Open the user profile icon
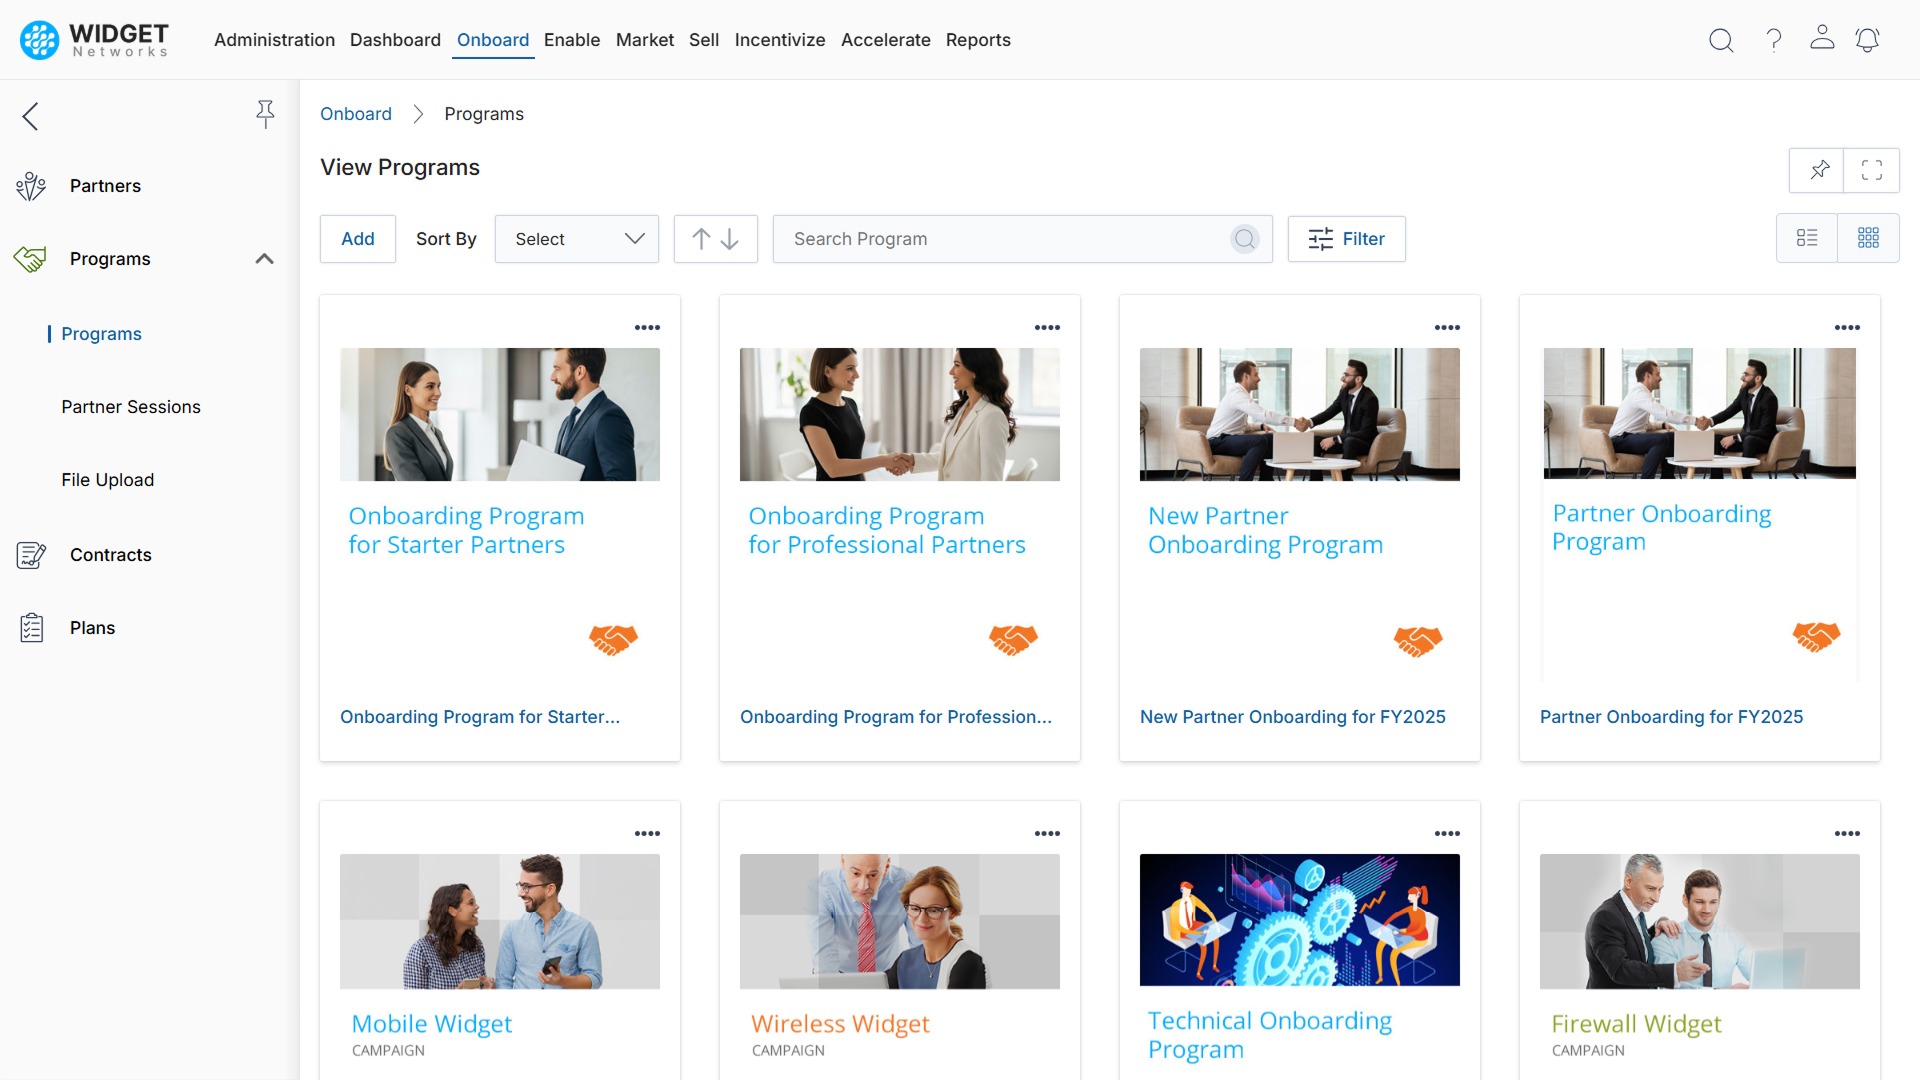 click(1821, 40)
